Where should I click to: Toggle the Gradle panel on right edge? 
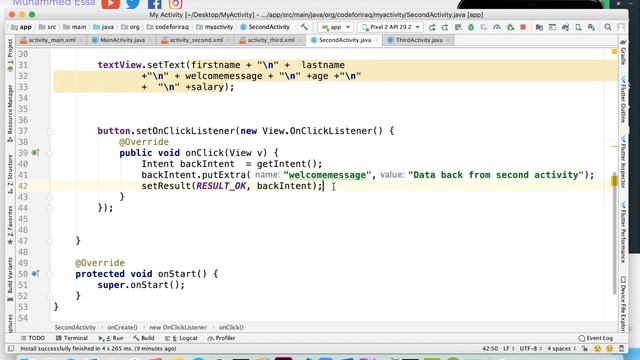coord(623,53)
